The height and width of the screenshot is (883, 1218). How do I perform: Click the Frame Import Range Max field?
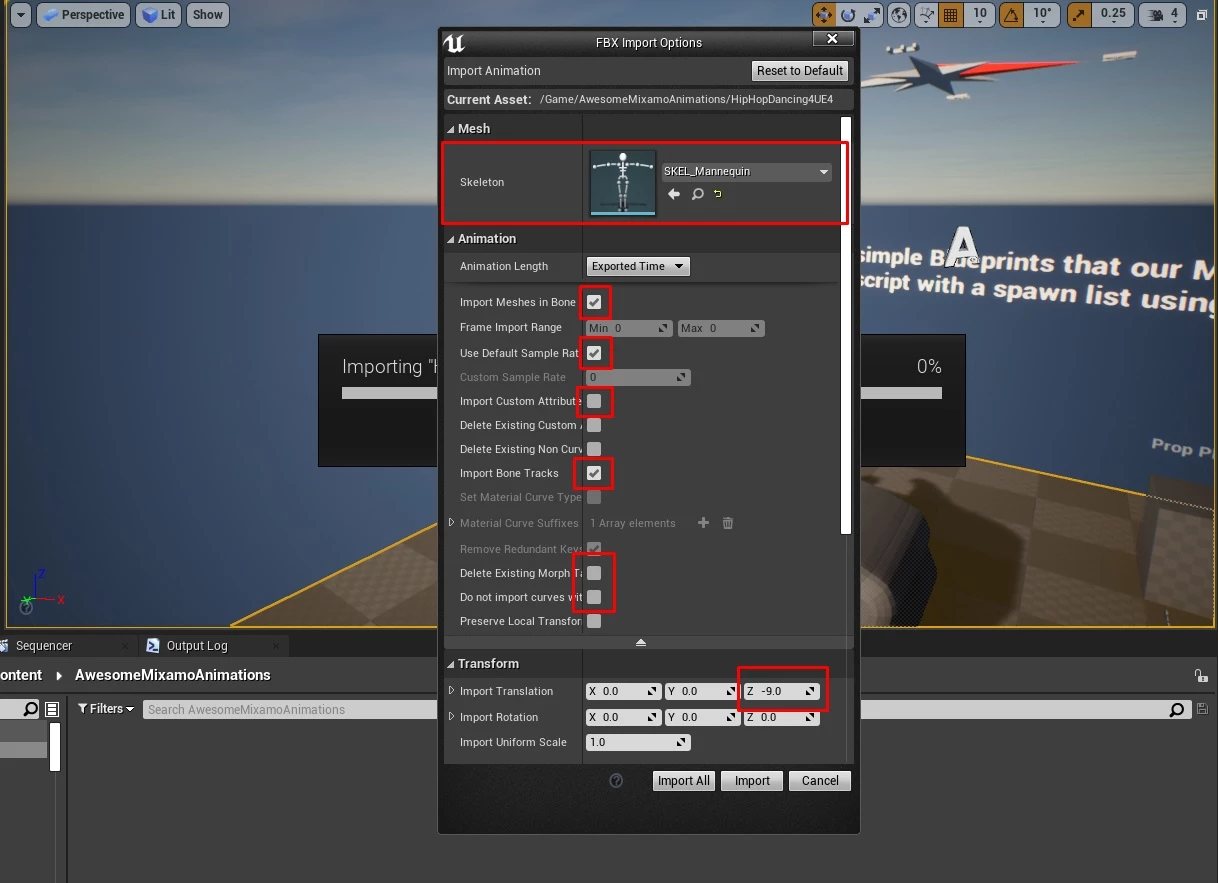coord(721,328)
